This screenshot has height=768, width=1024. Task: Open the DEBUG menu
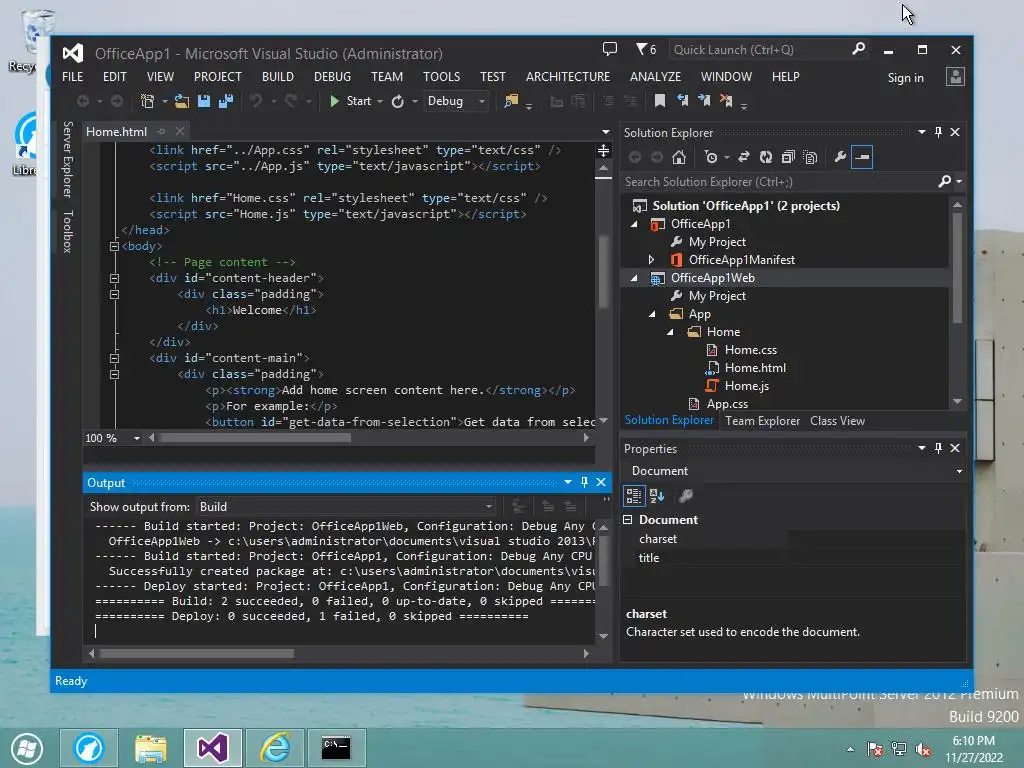(332, 77)
